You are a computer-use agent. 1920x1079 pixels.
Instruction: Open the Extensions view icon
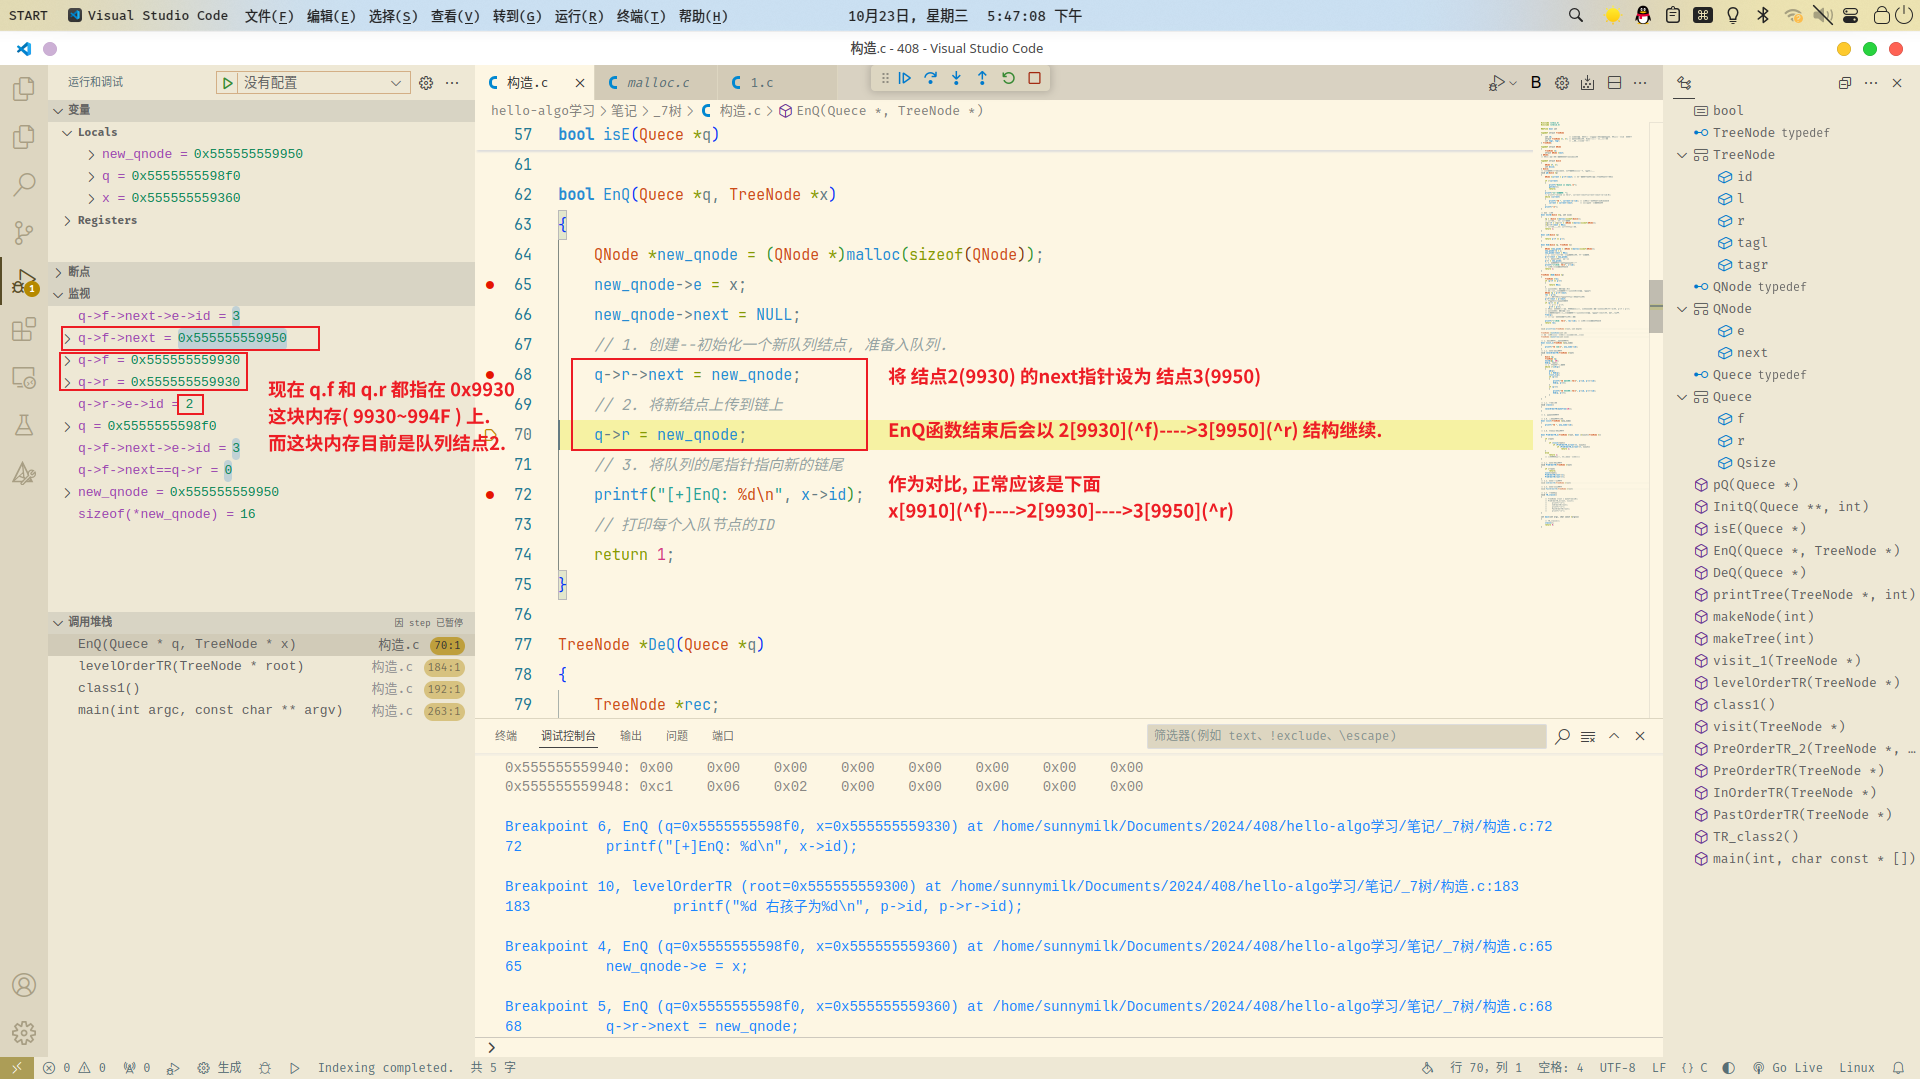pyautogui.click(x=24, y=329)
